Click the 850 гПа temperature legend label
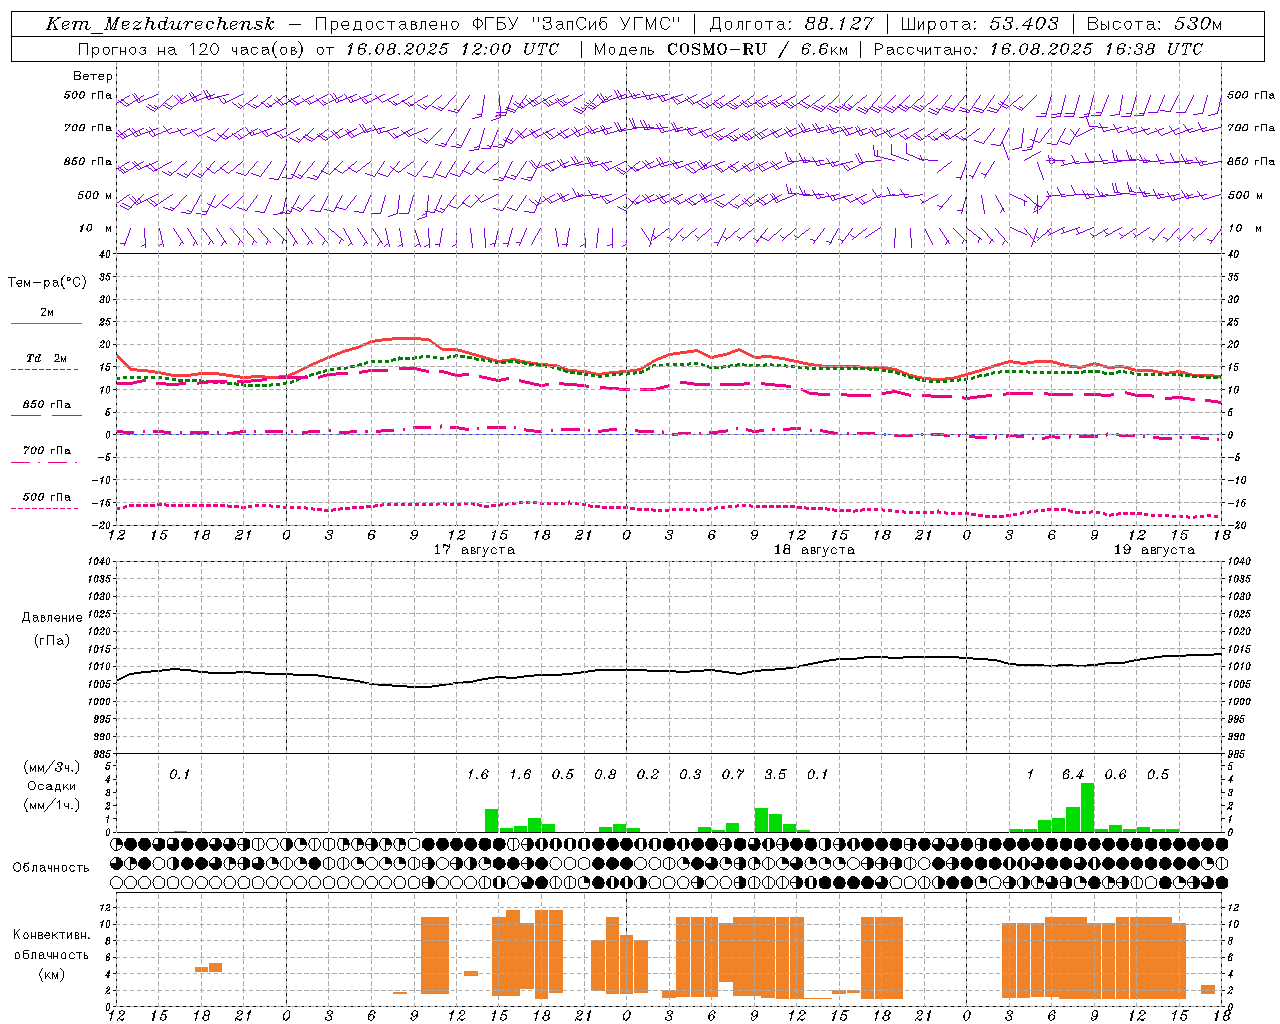The width and height of the screenshot is (1280, 1024). pyautogui.click(x=46, y=405)
